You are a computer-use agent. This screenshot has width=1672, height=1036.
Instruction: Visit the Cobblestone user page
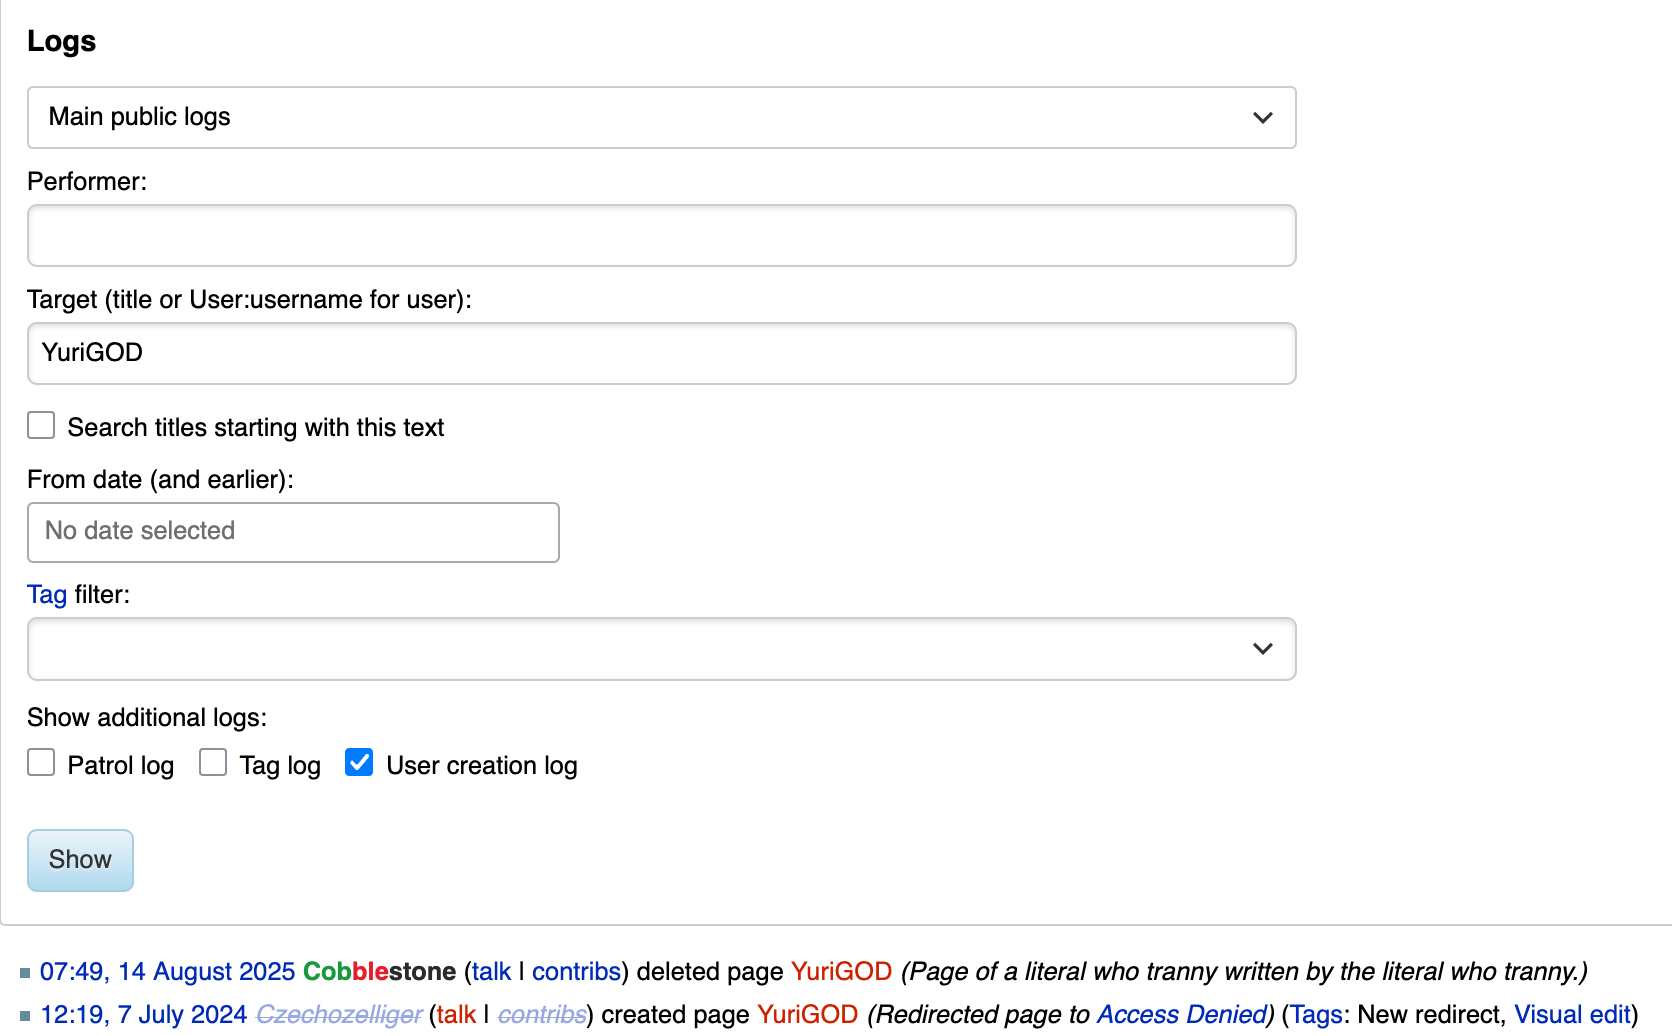click(379, 972)
